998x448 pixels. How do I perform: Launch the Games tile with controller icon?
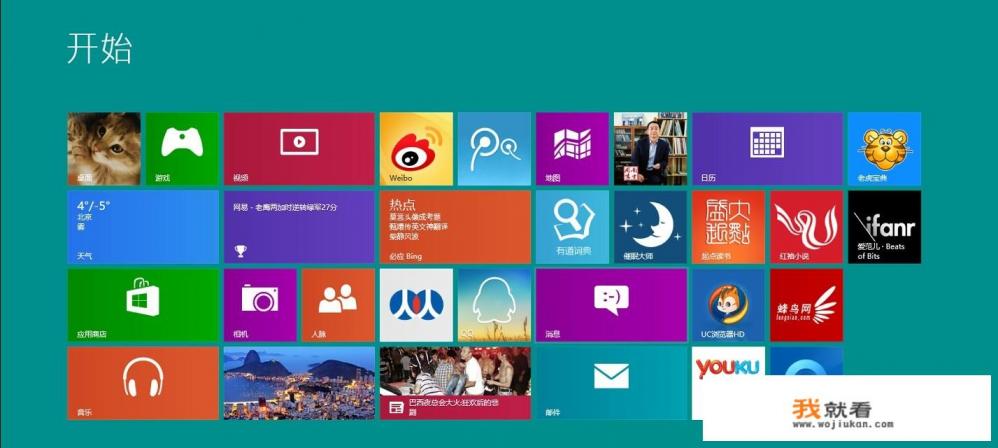(182, 149)
